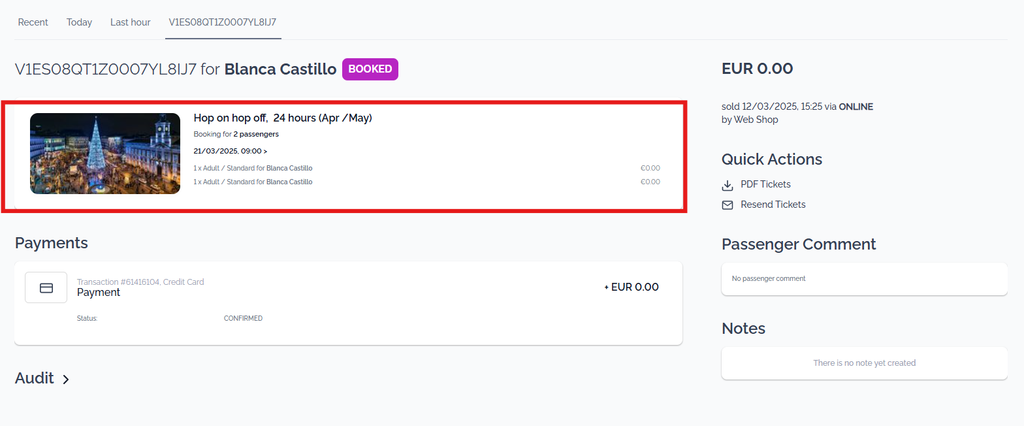Expand the Audit section chevron
This screenshot has height=426, width=1024.
pos(65,379)
